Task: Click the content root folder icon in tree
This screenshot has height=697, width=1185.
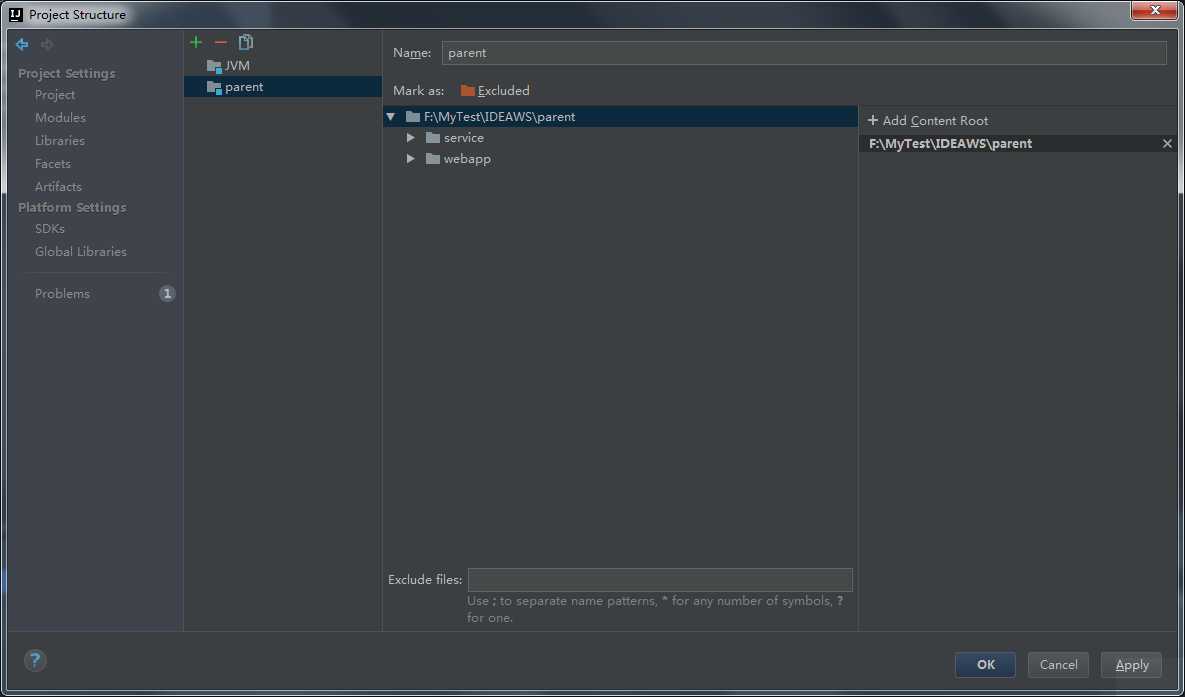Action: point(413,116)
